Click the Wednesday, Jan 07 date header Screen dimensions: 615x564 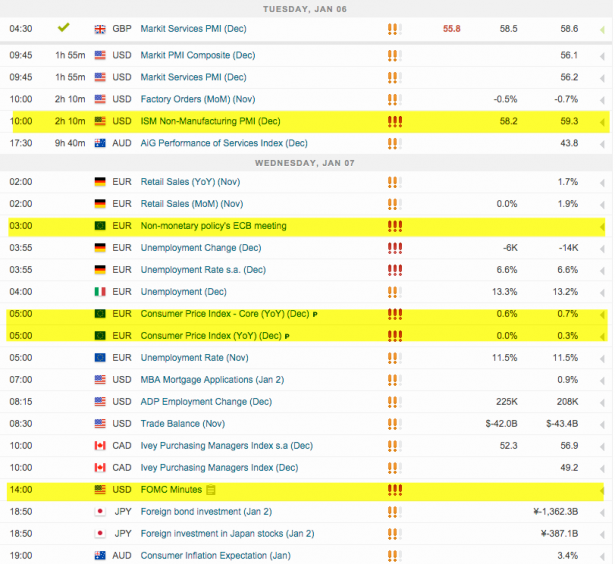(305, 163)
